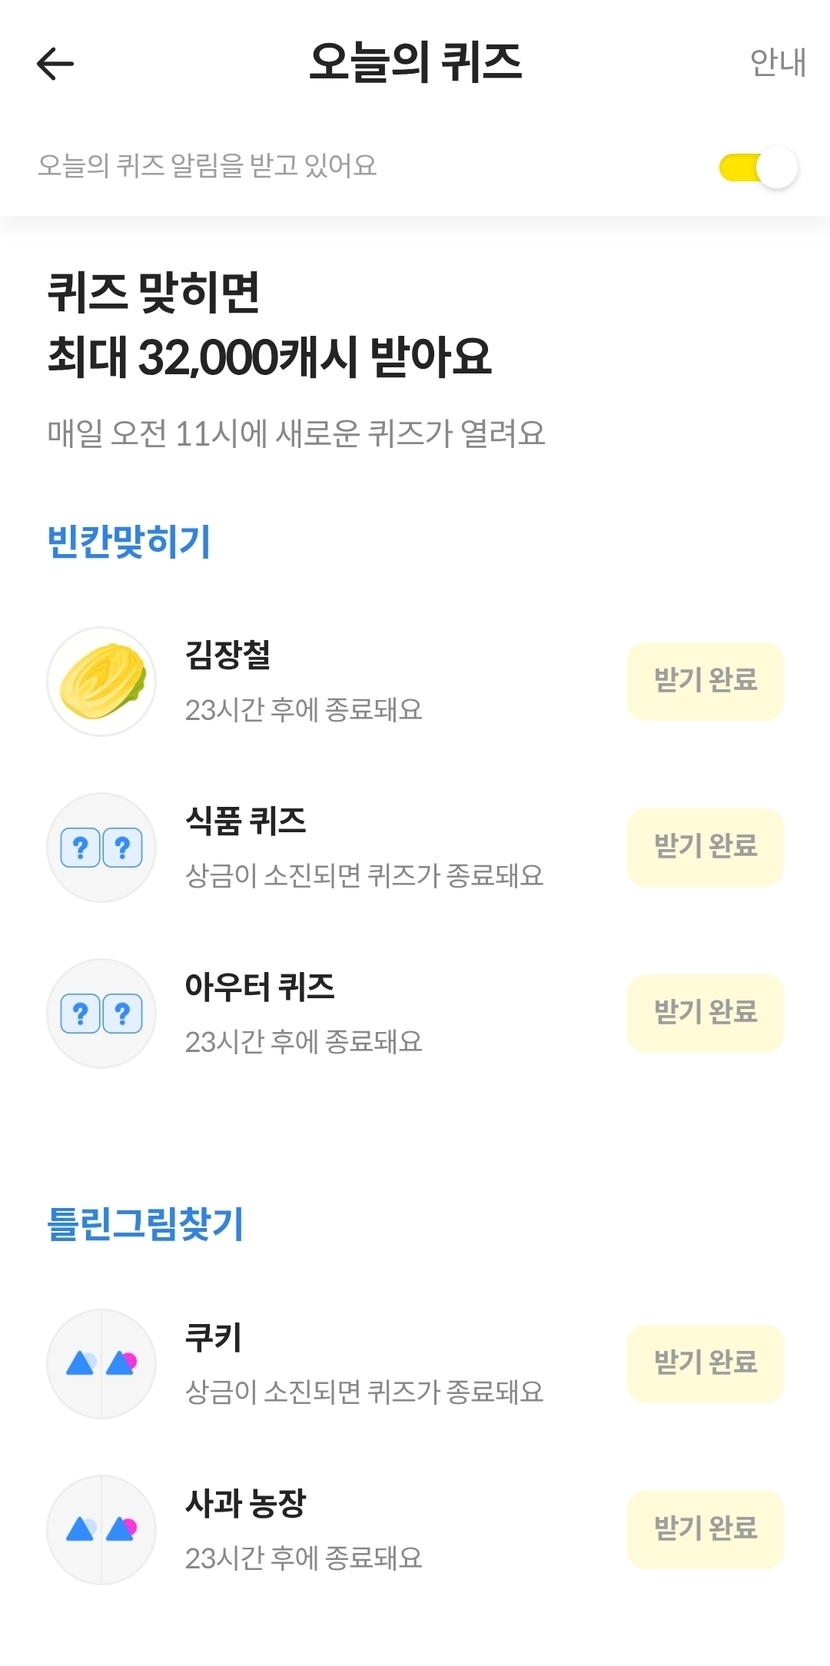Open the 쿠키 quiz title
The width and height of the screenshot is (830, 1666).
pyautogui.click(x=214, y=1337)
